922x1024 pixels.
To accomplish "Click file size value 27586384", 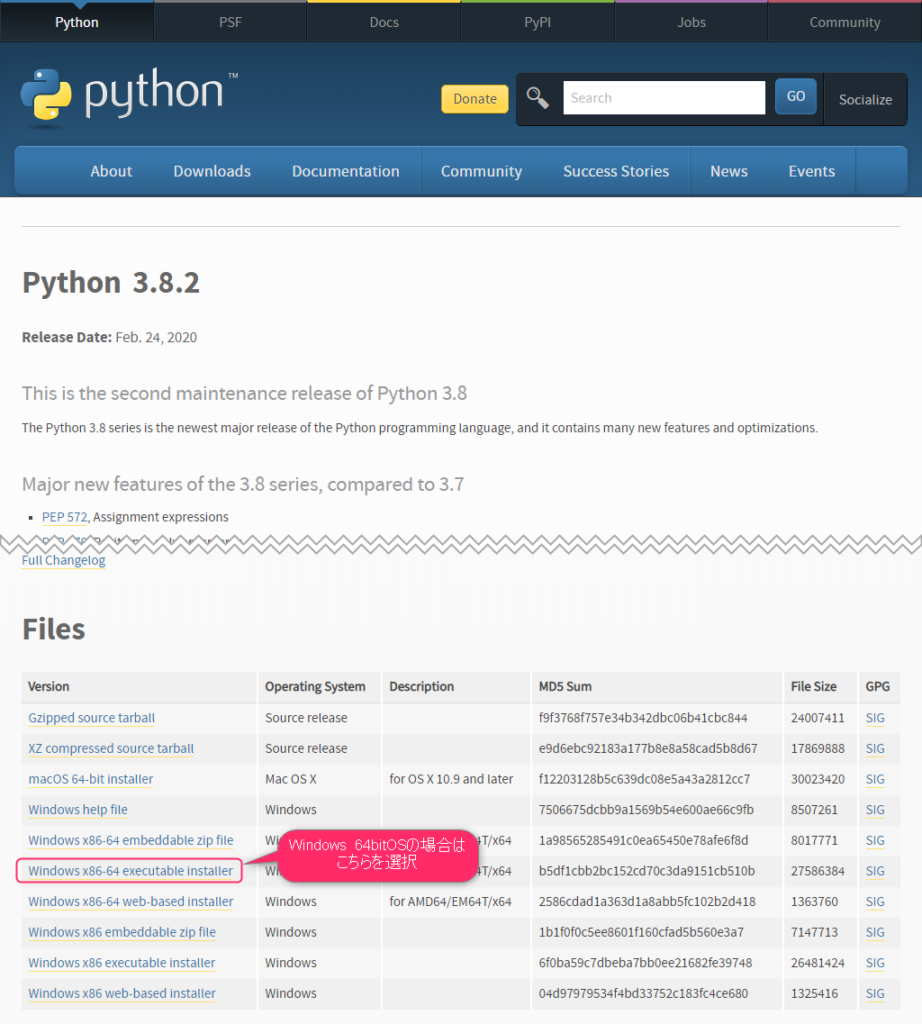I will pyautogui.click(x=818, y=871).
